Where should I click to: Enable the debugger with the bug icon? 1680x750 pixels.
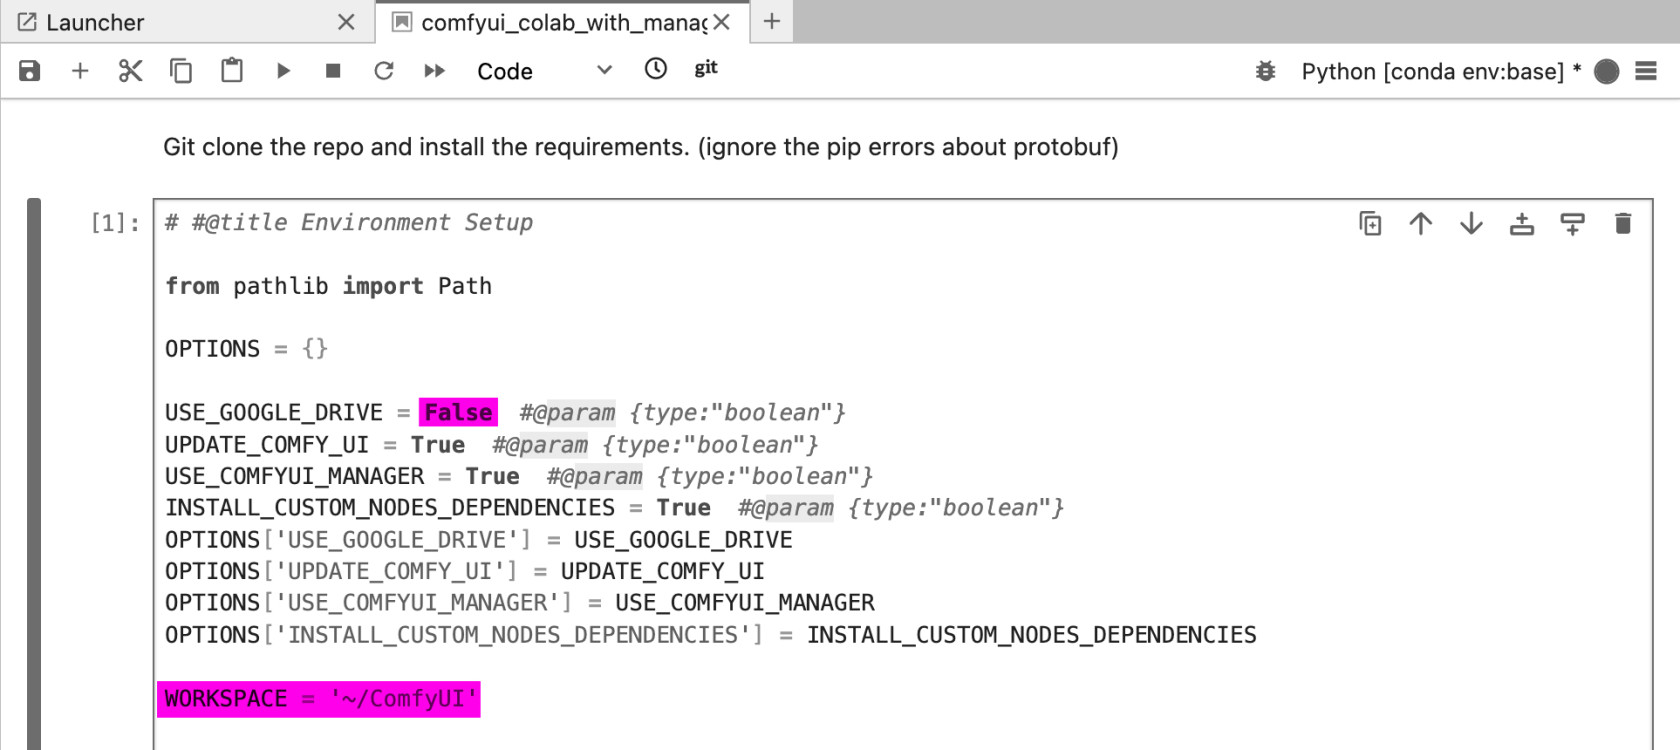(1266, 71)
